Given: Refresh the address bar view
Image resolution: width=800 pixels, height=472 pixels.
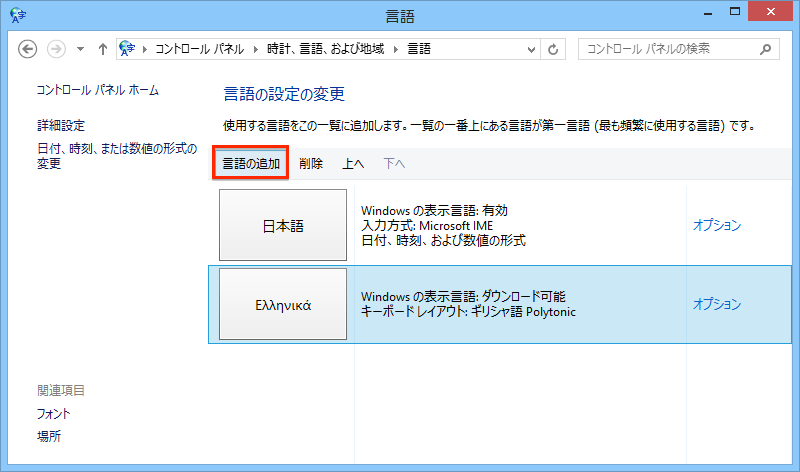Looking at the screenshot, I should 554,49.
